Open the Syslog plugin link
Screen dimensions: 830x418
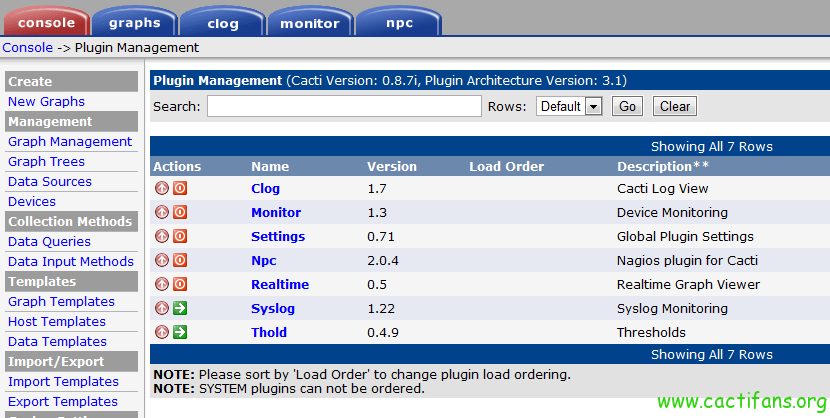tap(273, 308)
